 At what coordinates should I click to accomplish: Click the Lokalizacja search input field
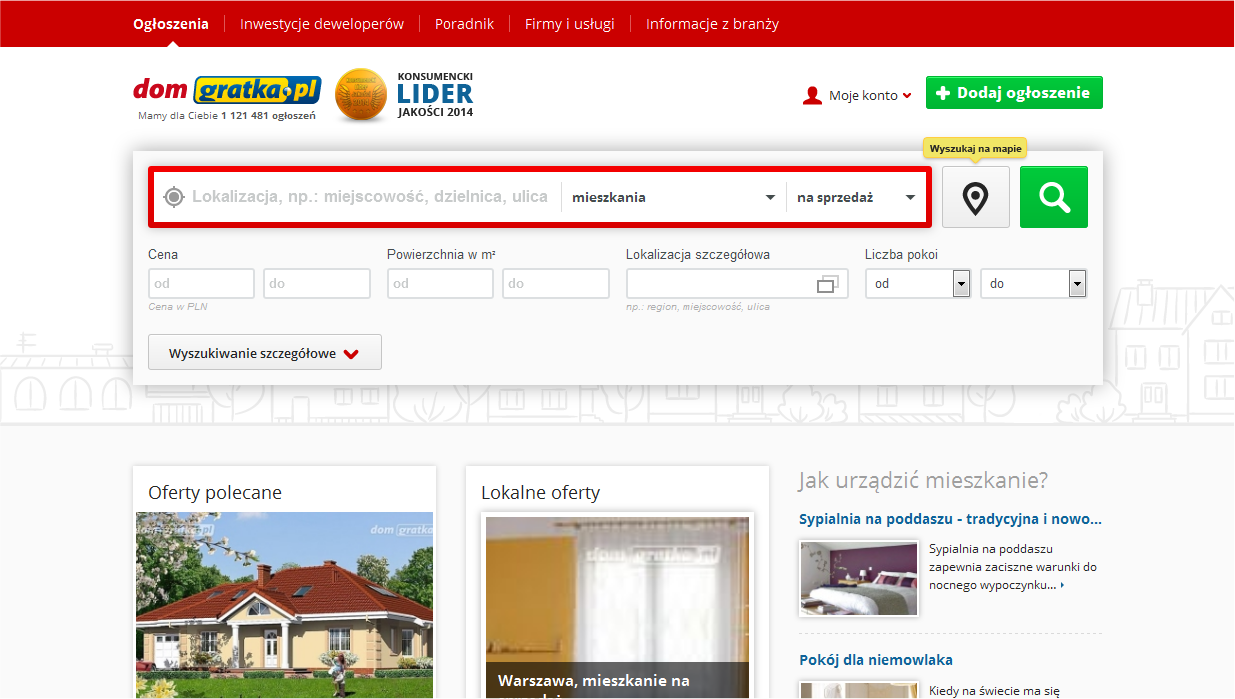click(x=370, y=197)
